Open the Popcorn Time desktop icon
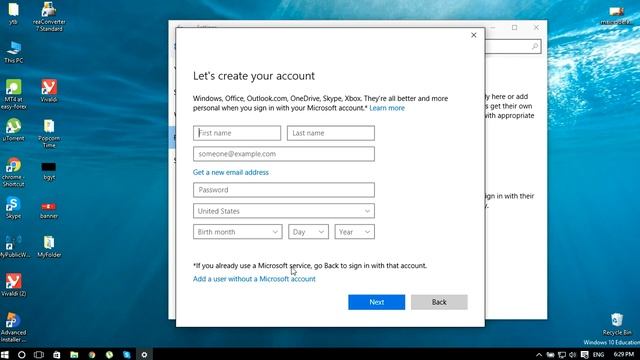 tap(49, 133)
